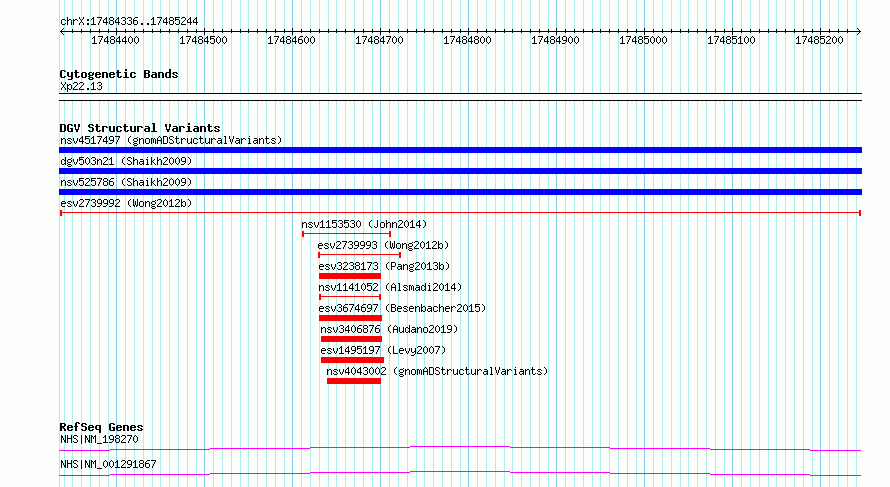This screenshot has width=890, height=487.
Task: Open the esv3238173 (Pang2013b) variant
Action: [x=384, y=266]
